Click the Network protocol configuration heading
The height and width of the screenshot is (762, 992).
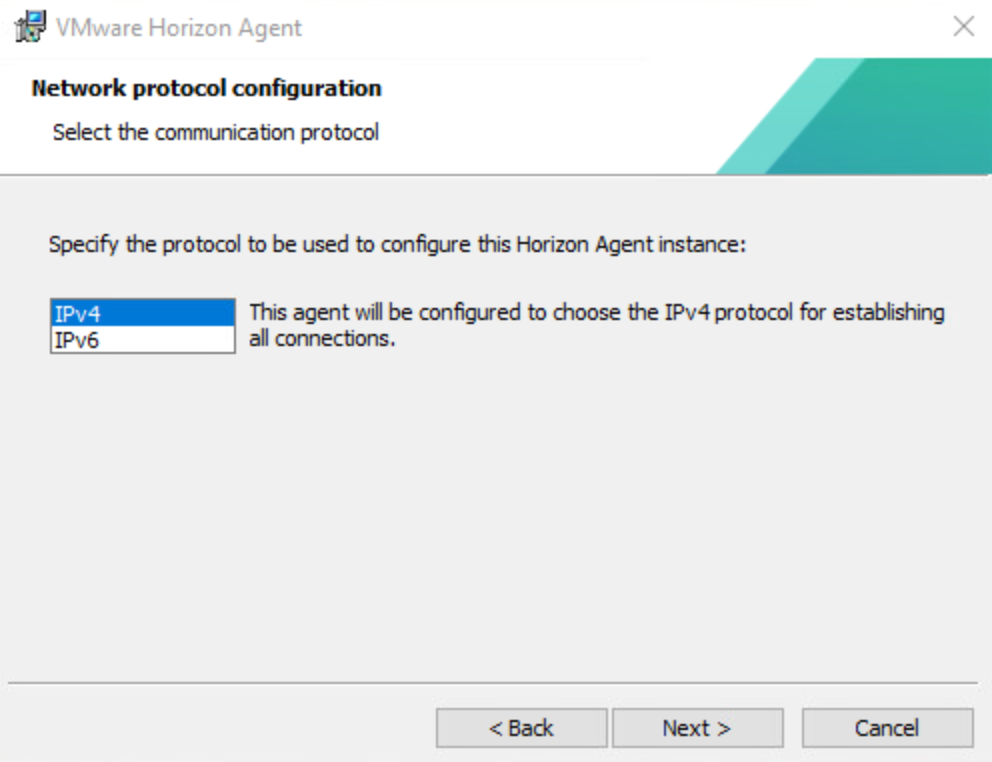click(206, 88)
